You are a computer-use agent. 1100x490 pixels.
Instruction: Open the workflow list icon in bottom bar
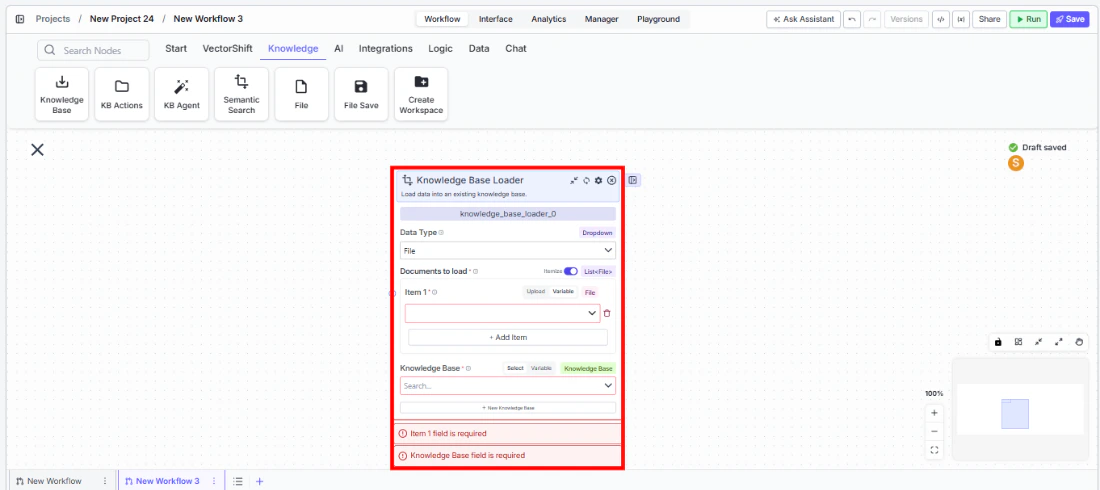click(238, 481)
